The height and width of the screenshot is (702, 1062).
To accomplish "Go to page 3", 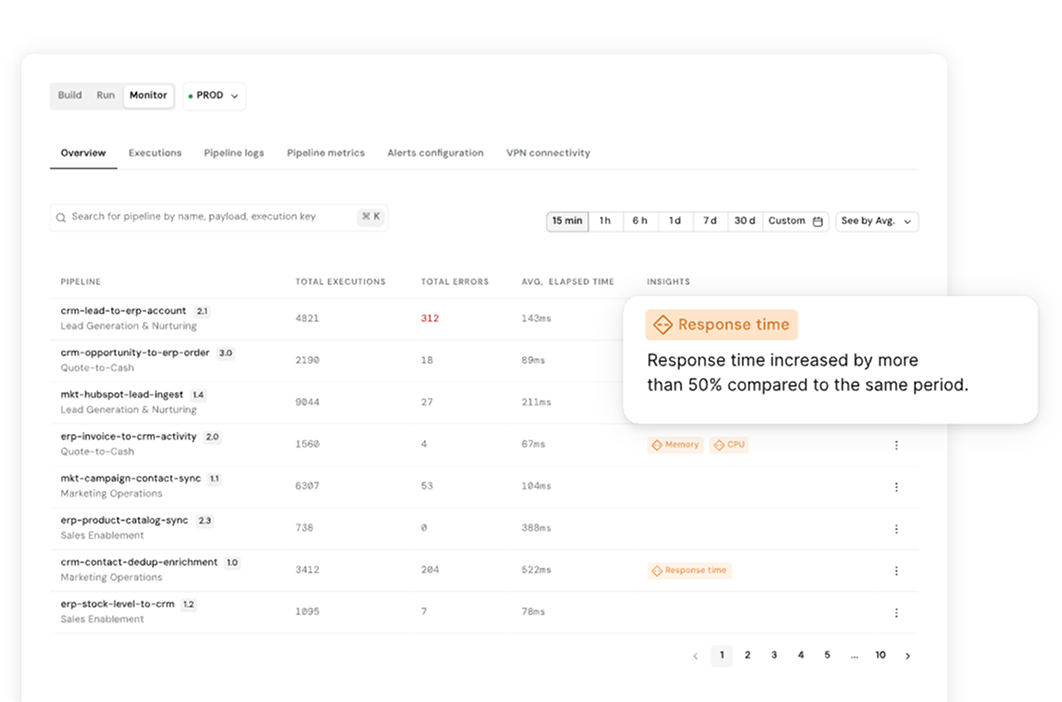I will point(774,655).
